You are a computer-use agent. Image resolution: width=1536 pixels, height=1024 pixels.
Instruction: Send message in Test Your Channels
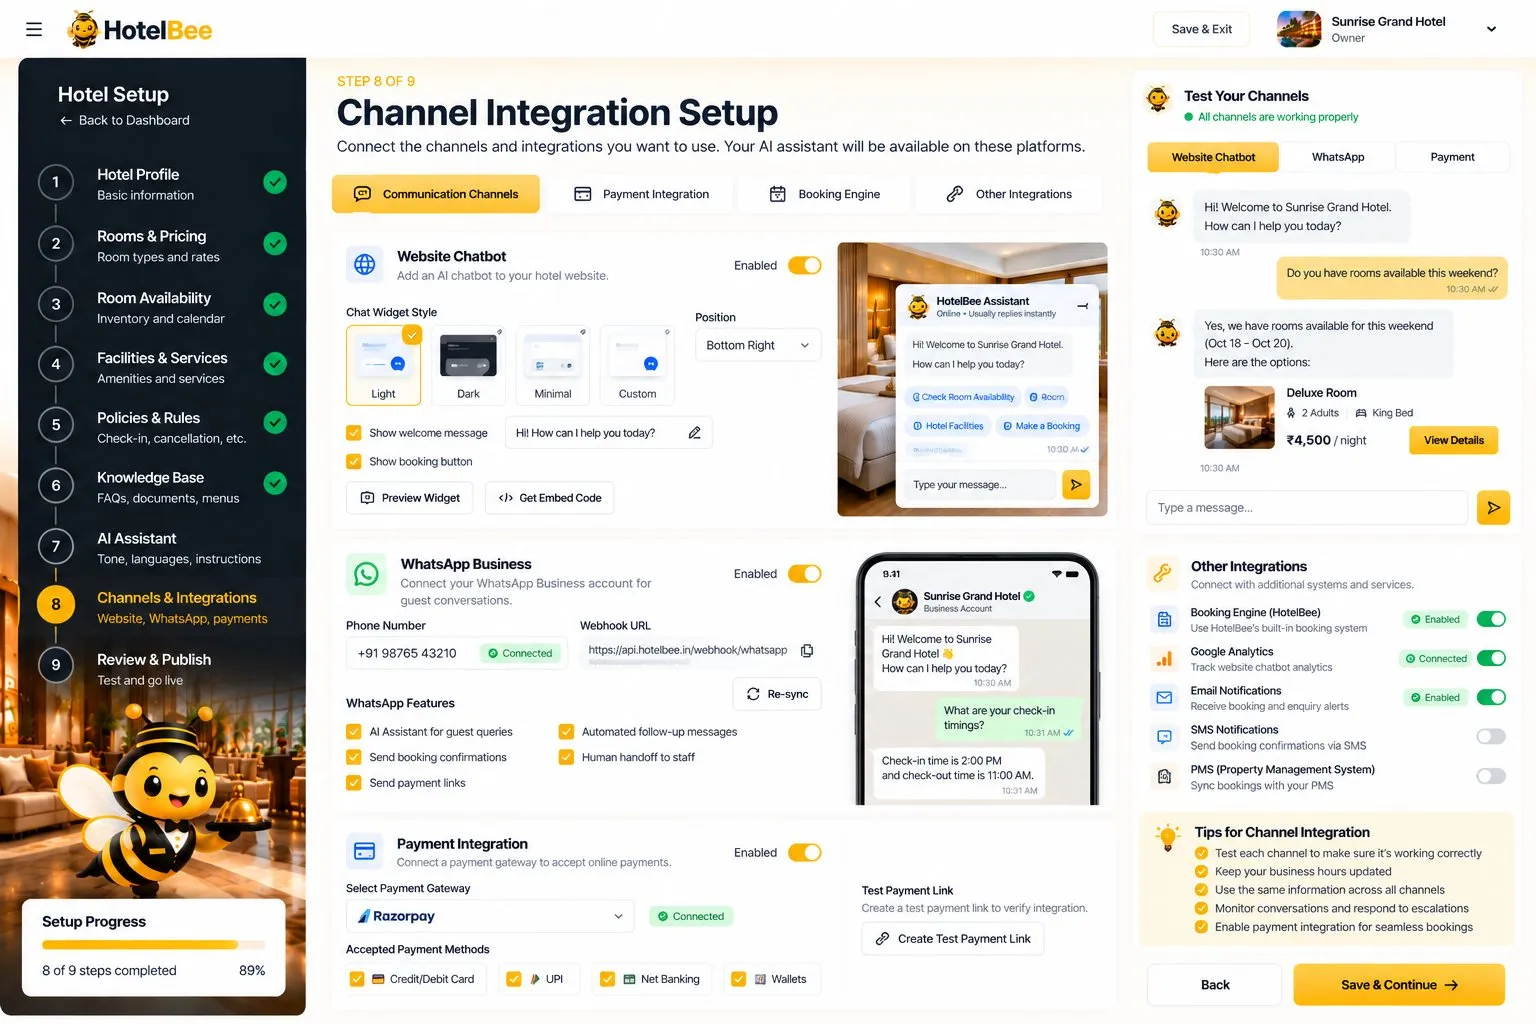pyautogui.click(x=1493, y=508)
